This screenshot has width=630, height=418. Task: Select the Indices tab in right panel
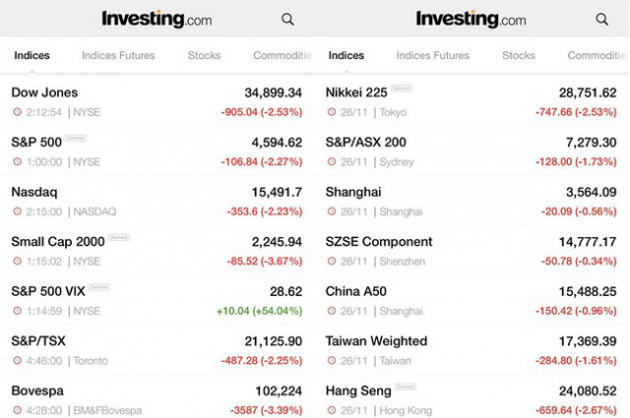(x=346, y=55)
